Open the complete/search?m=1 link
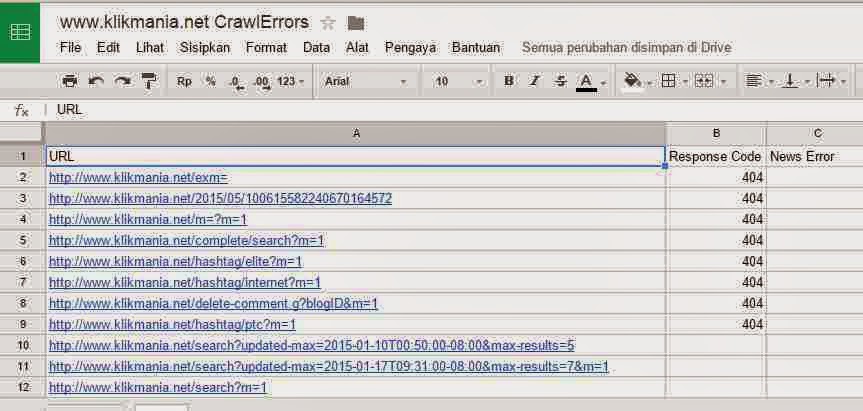The height and width of the screenshot is (411, 863). pyautogui.click(x=187, y=240)
